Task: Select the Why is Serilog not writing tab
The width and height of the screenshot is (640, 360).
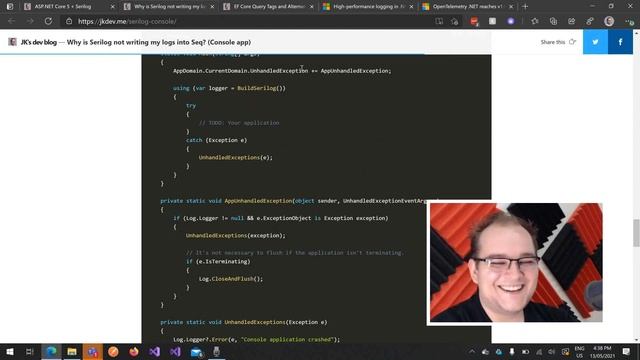Action: point(169,7)
